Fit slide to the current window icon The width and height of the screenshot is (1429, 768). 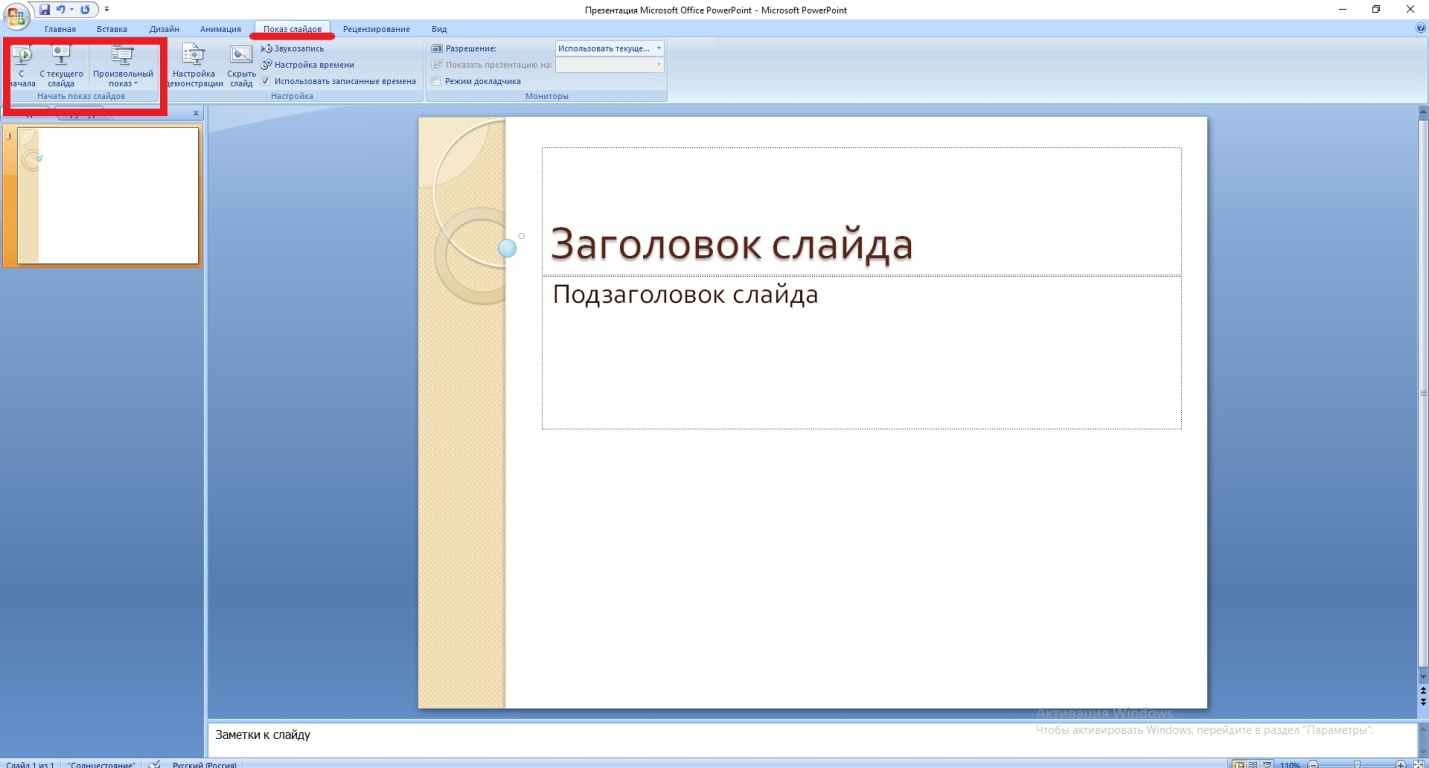pyautogui.click(x=1419, y=763)
